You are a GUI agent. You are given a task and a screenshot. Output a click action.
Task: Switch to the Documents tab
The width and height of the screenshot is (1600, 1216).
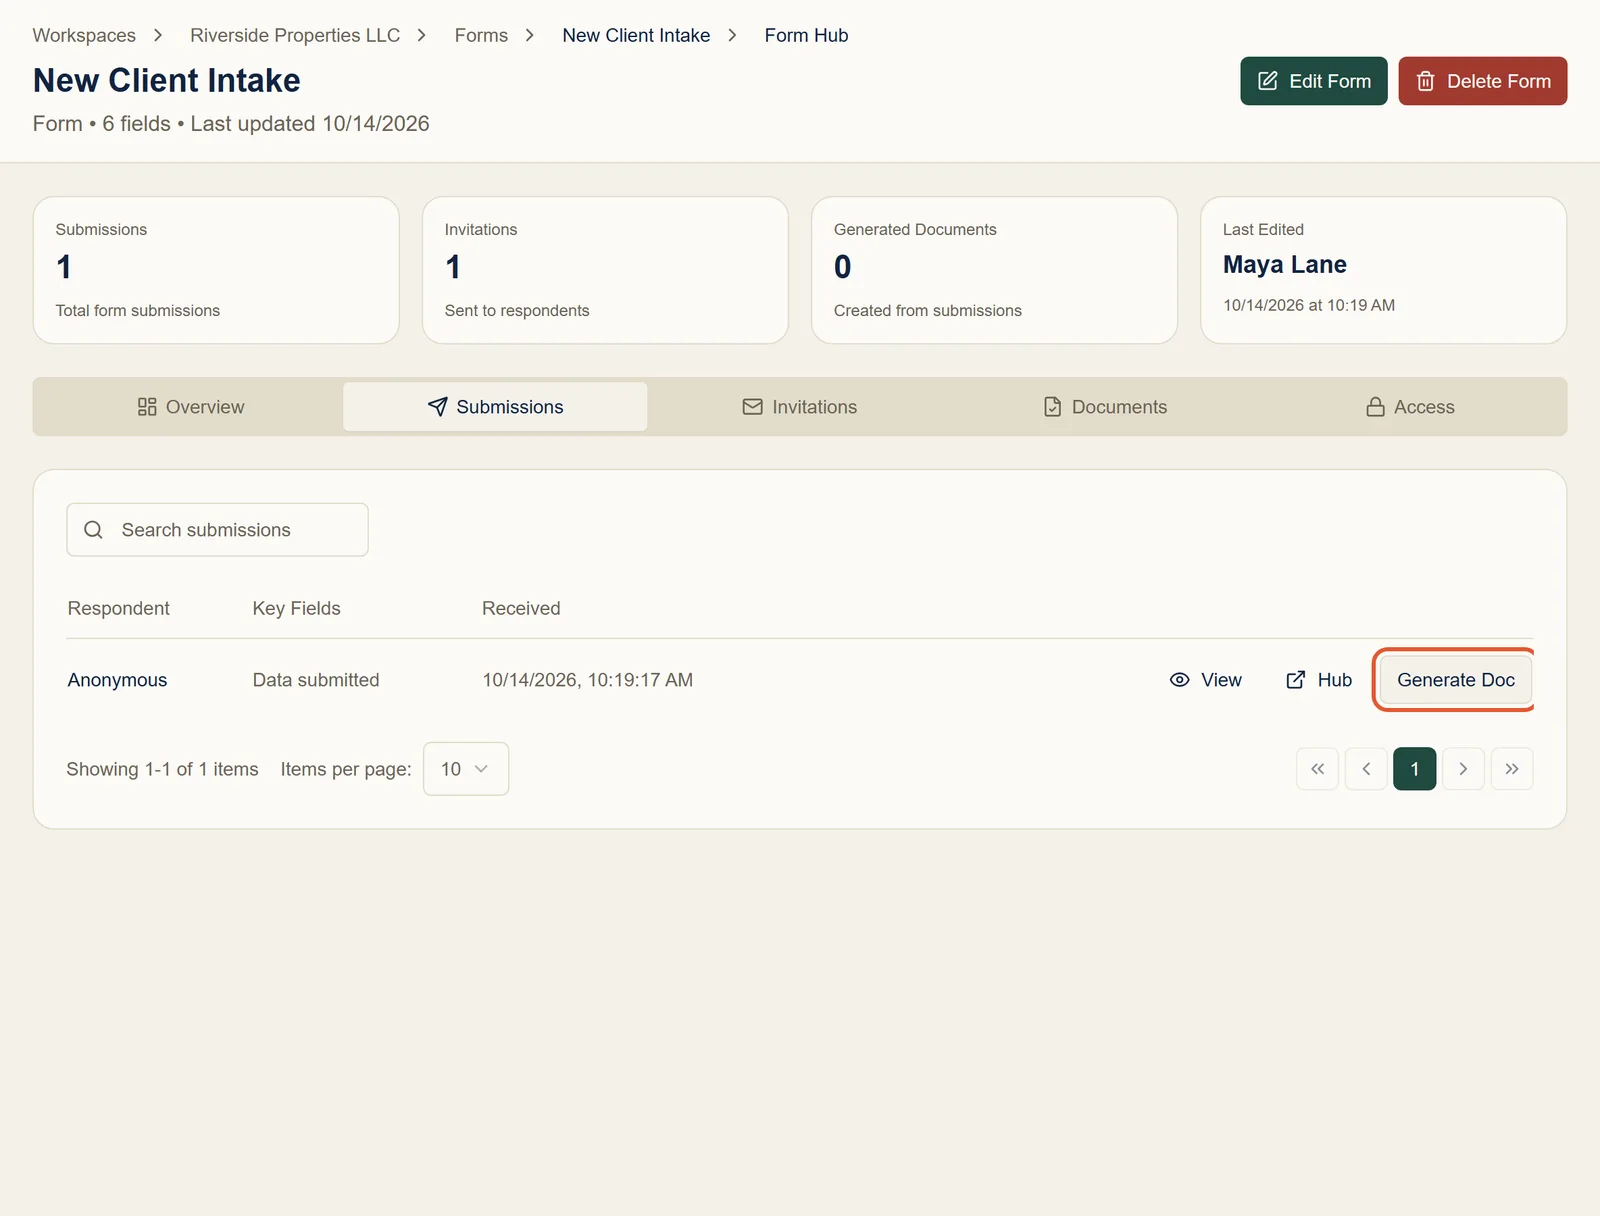[1105, 407]
